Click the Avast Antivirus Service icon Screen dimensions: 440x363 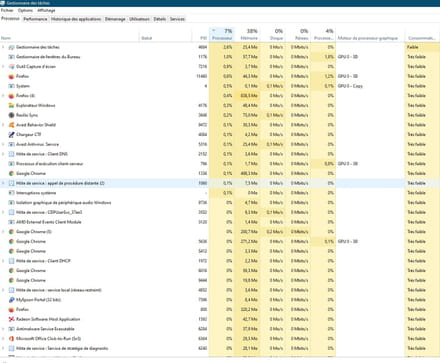click(11, 144)
